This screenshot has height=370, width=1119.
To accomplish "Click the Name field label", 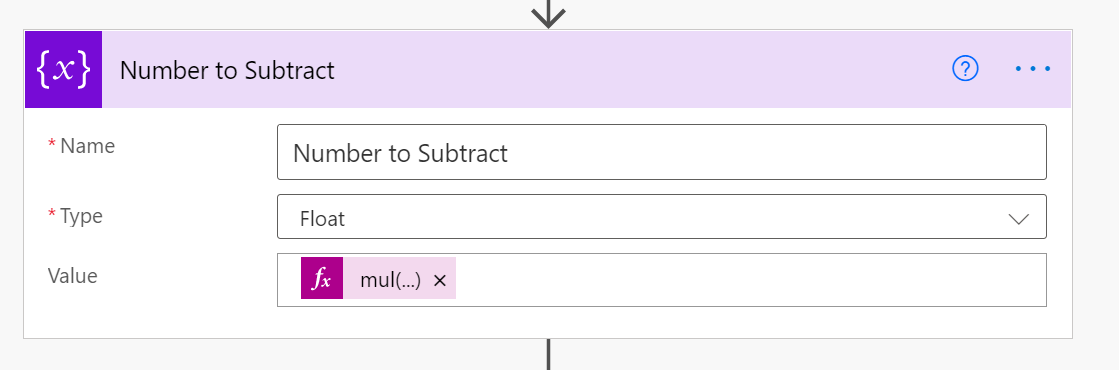I will pos(87,146).
